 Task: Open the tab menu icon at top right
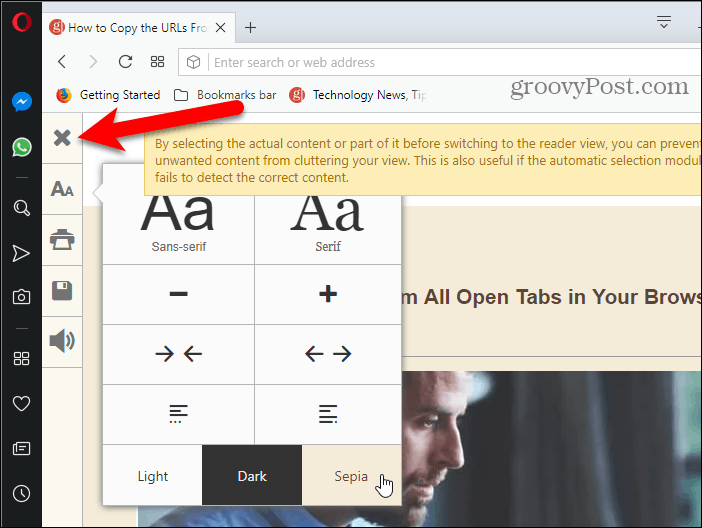664,21
